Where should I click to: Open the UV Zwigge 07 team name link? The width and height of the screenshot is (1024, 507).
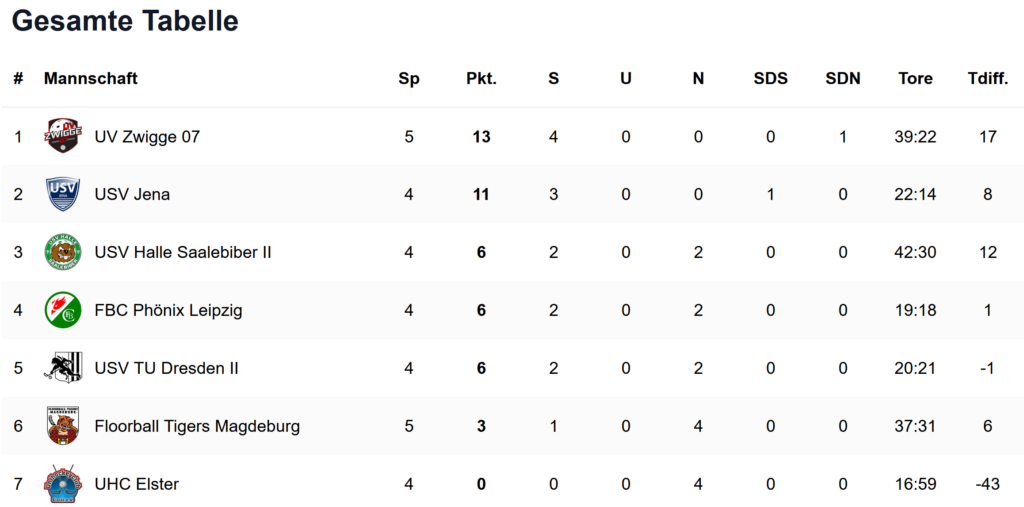point(148,137)
